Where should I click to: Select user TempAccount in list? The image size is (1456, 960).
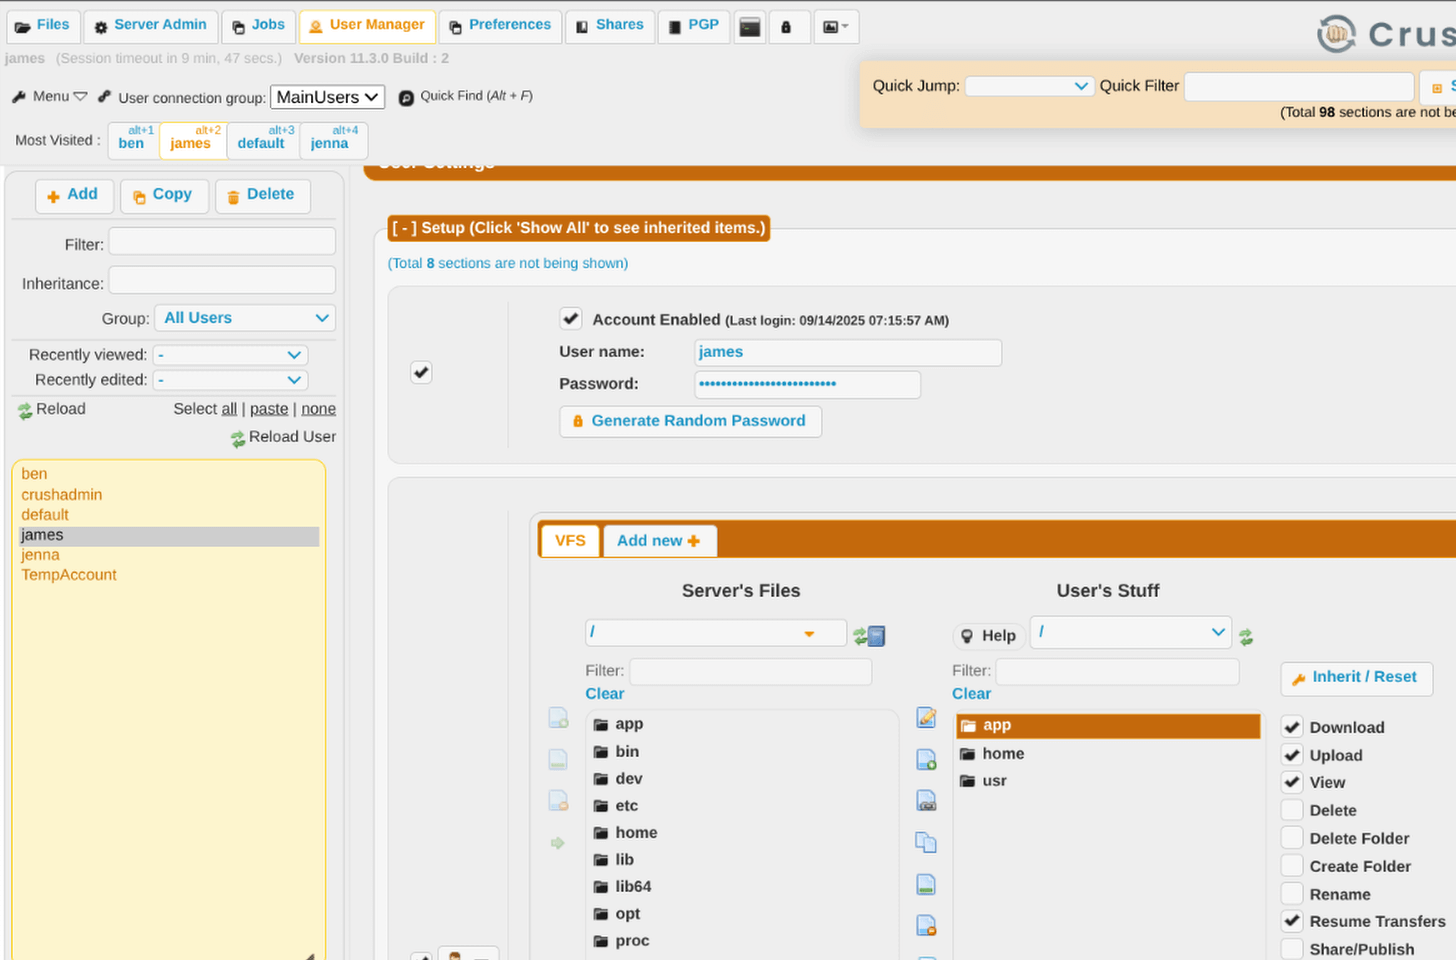point(69,575)
